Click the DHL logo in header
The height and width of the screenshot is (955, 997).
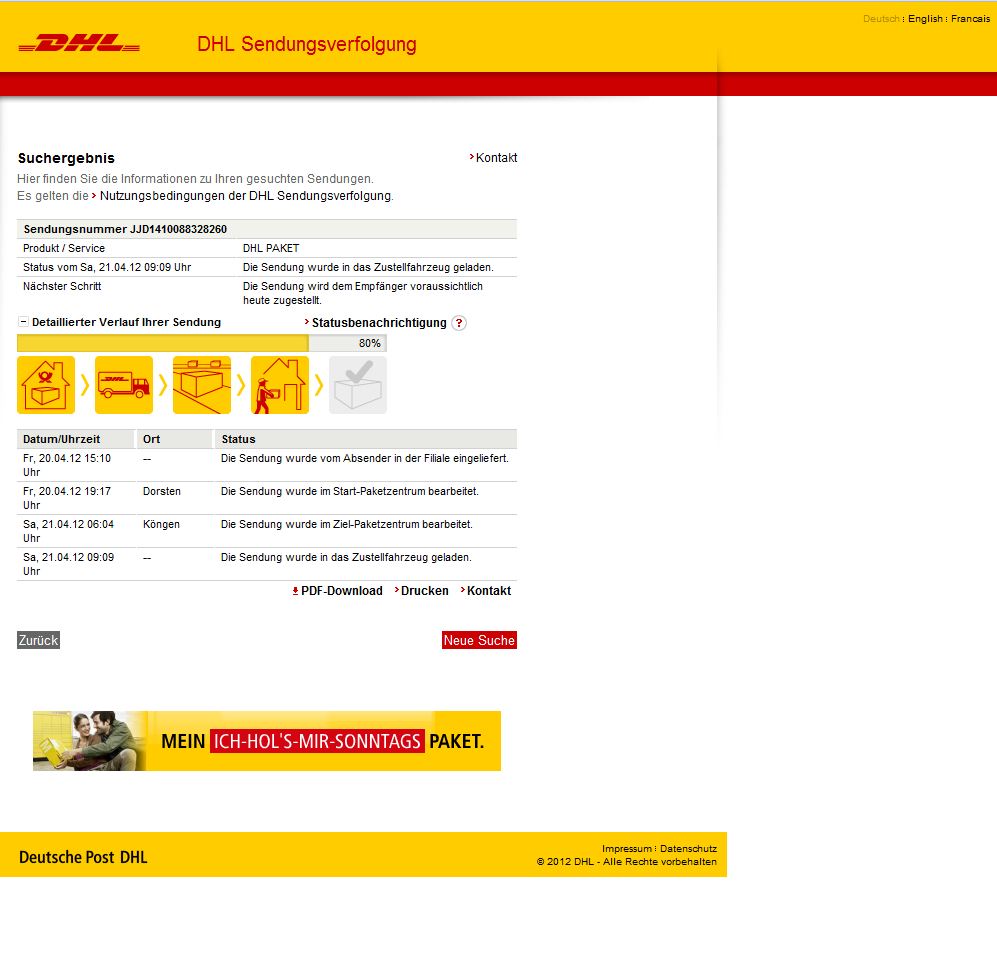79,43
